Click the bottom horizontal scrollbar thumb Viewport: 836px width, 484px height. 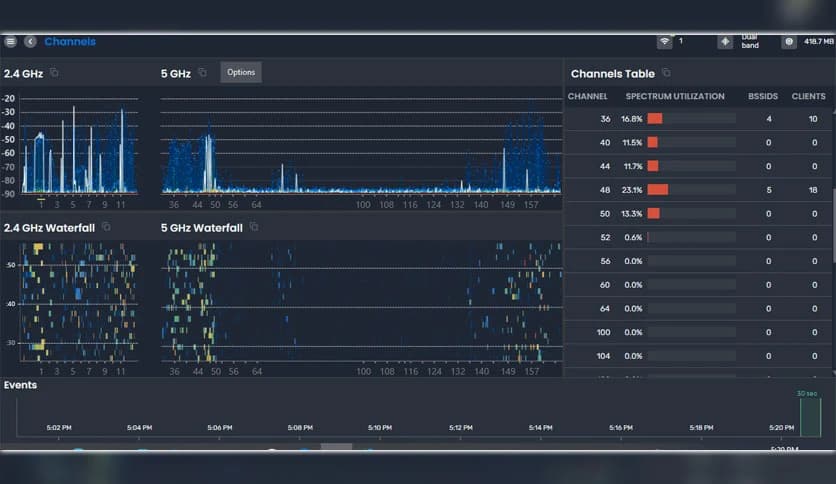[x=336, y=447]
